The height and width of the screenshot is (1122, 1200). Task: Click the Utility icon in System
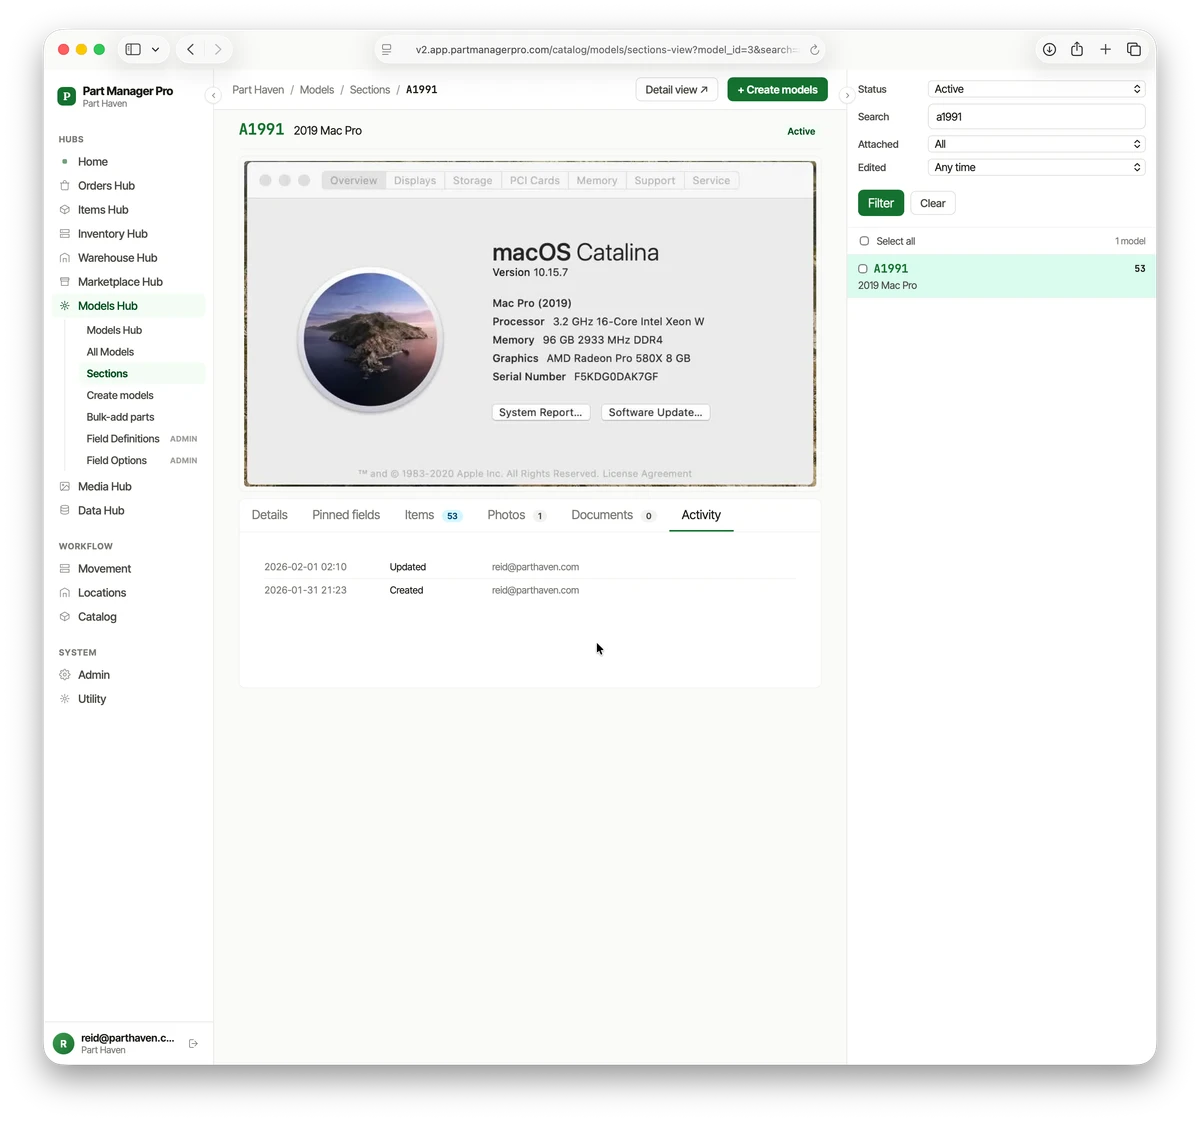pos(65,699)
